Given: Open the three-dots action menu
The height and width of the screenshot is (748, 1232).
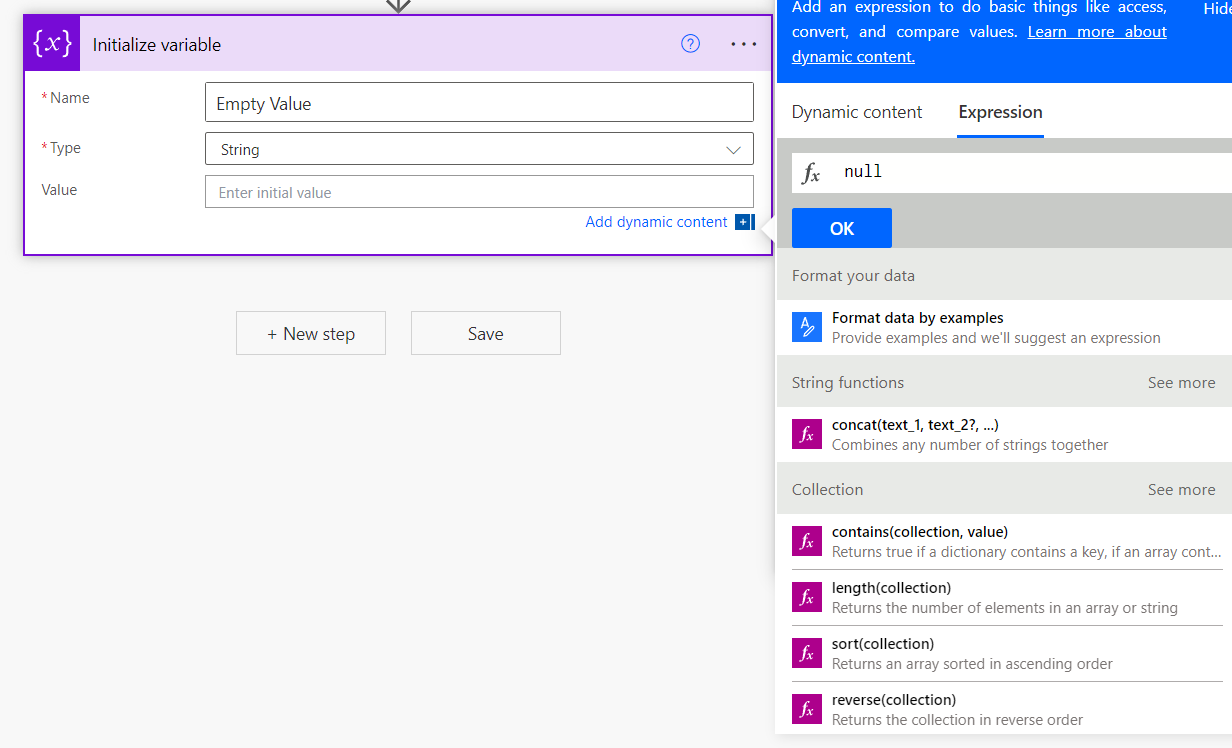Looking at the screenshot, I should click(744, 44).
